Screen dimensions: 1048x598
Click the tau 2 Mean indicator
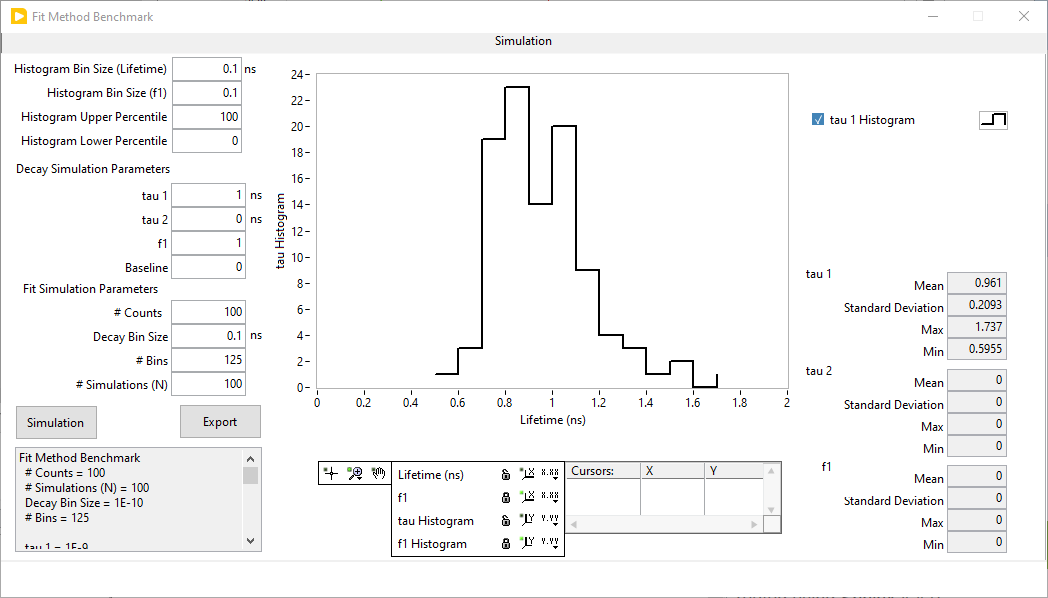click(x=976, y=380)
